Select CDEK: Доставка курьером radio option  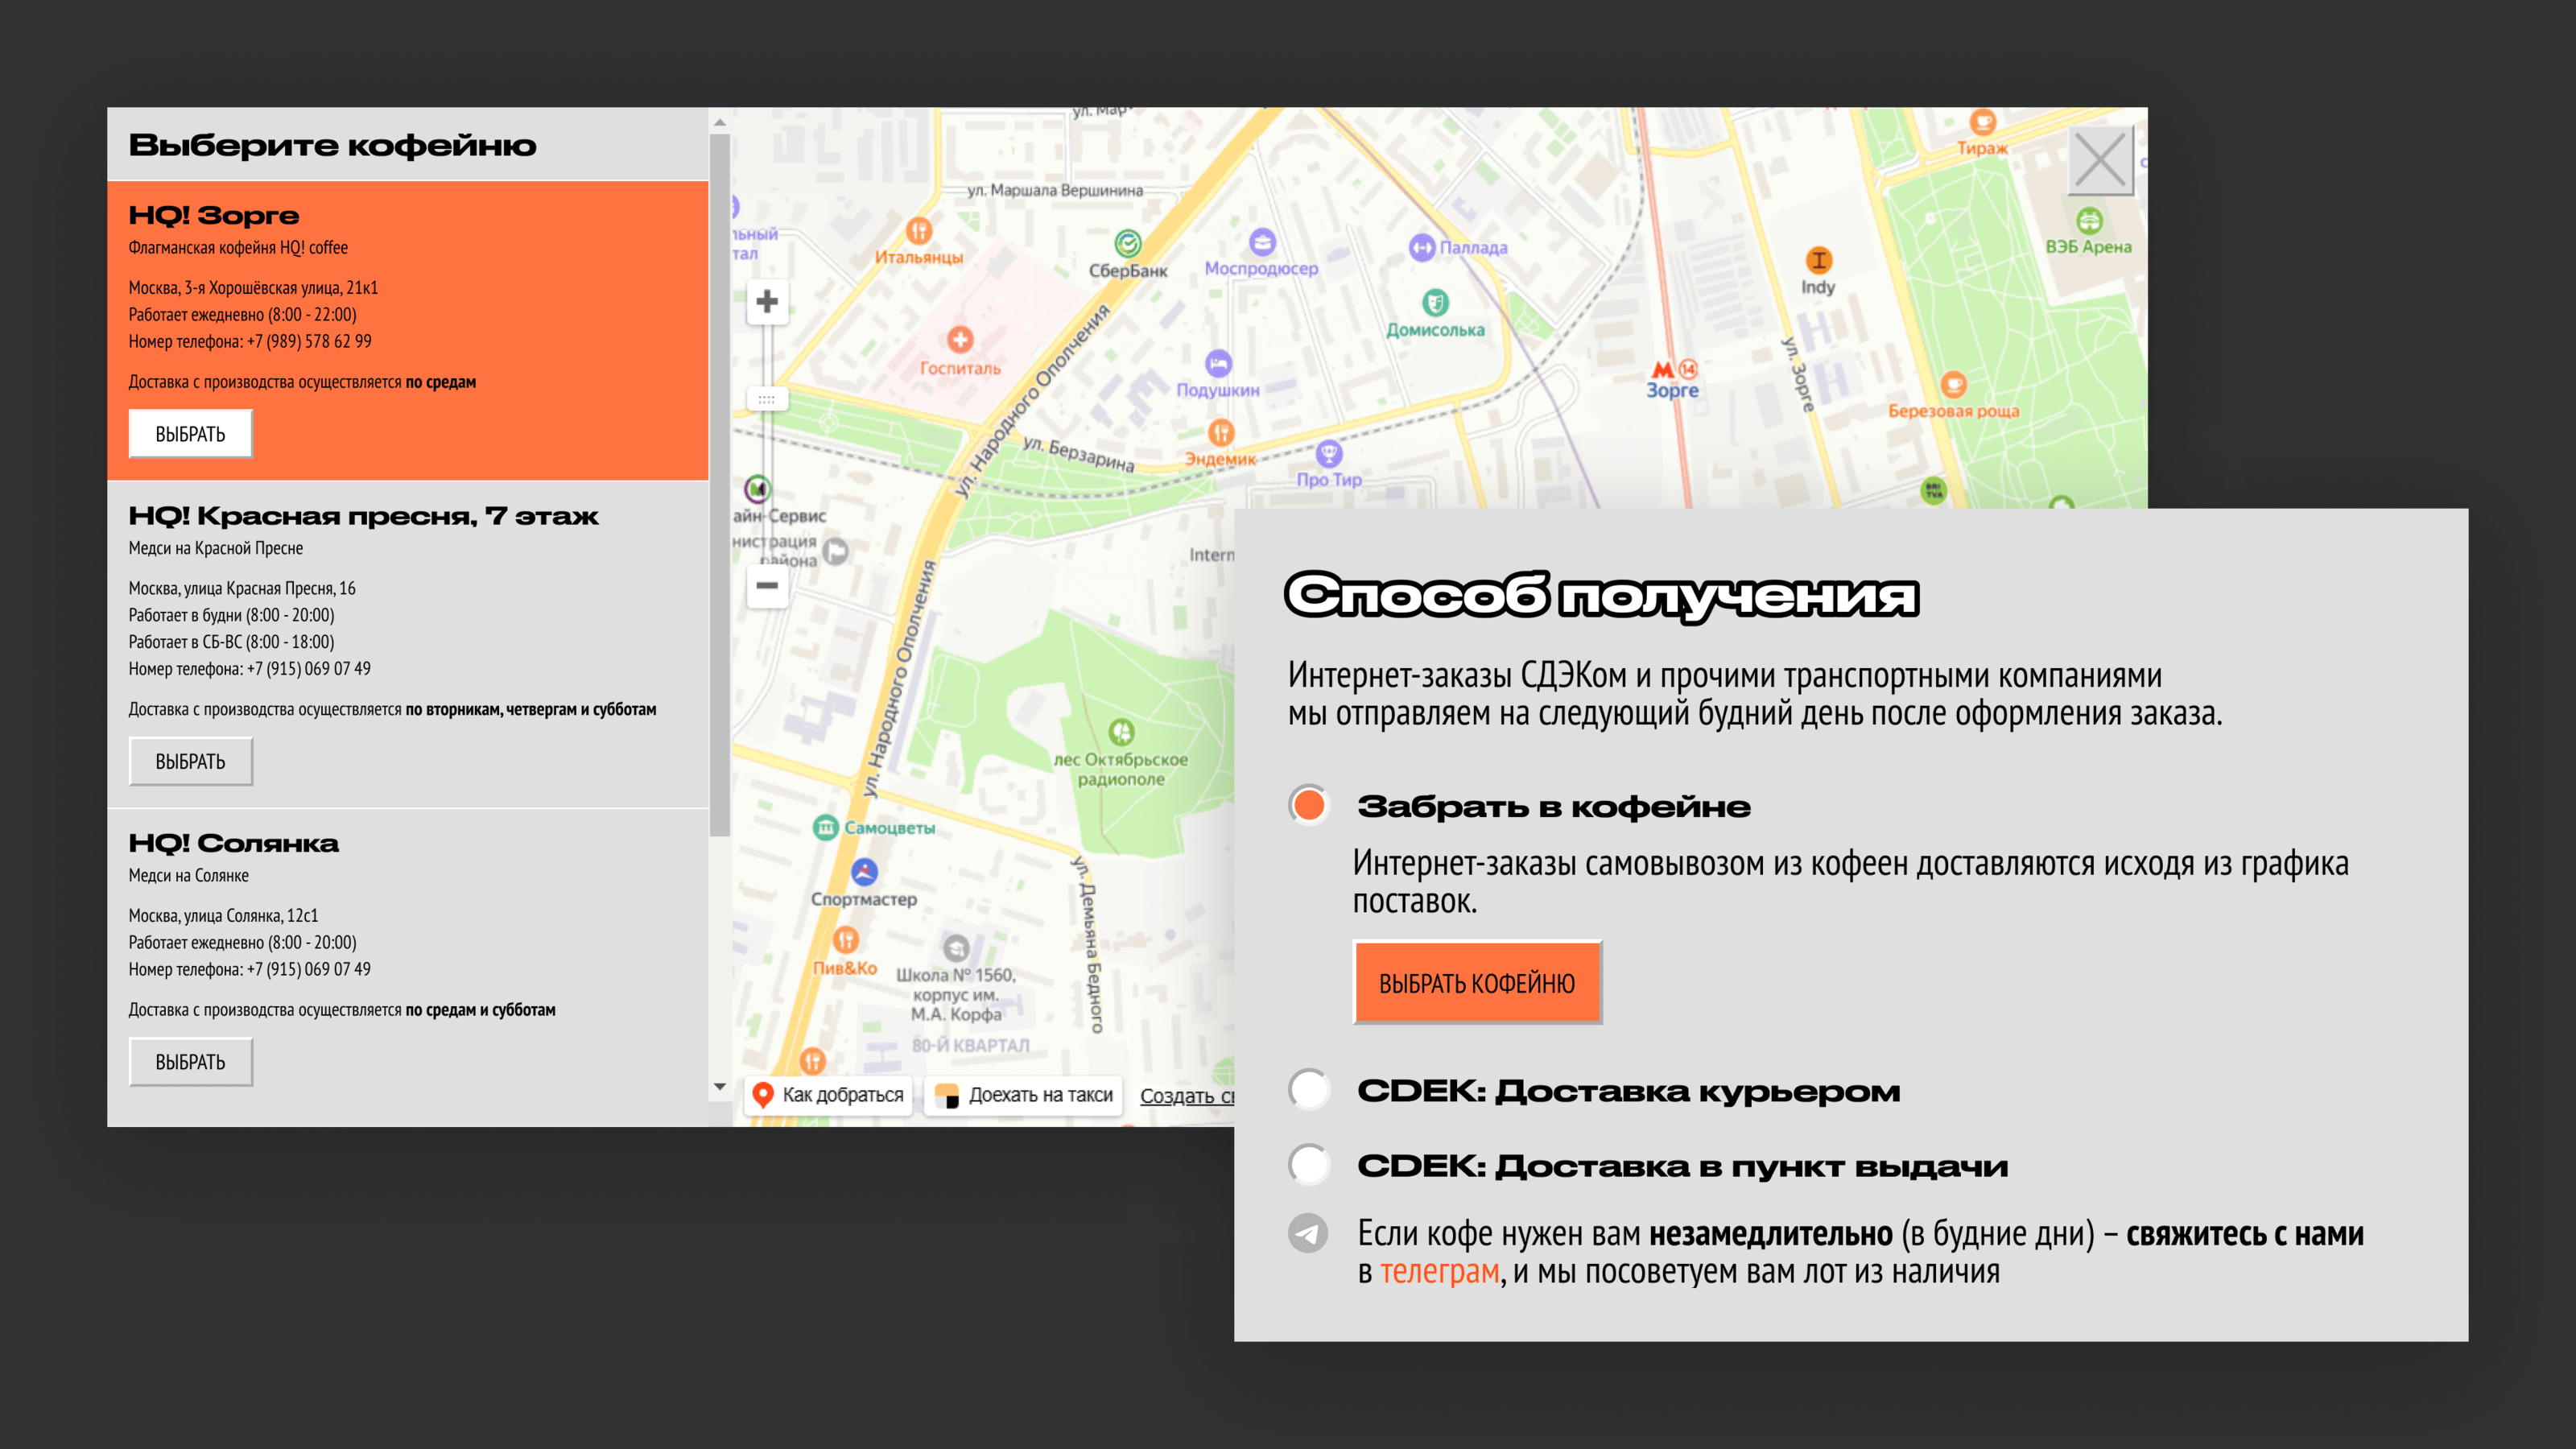[1309, 1090]
